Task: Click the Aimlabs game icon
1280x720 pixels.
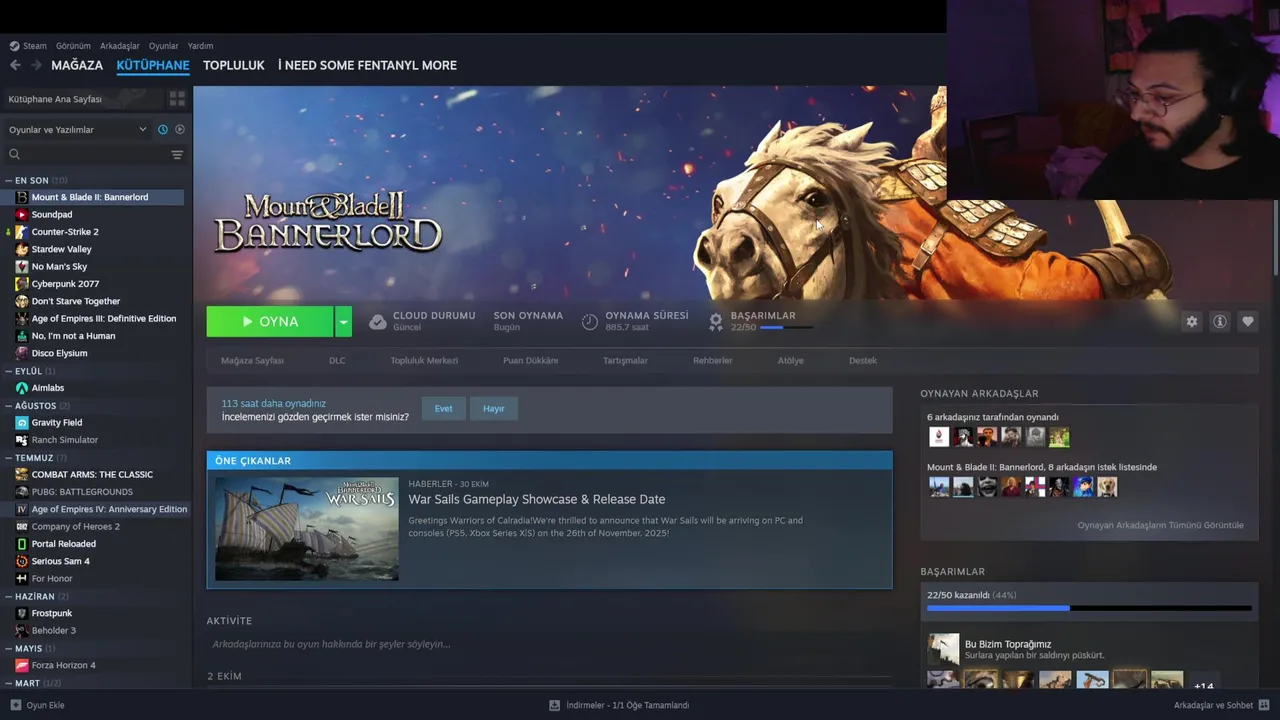Action: point(22,388)
